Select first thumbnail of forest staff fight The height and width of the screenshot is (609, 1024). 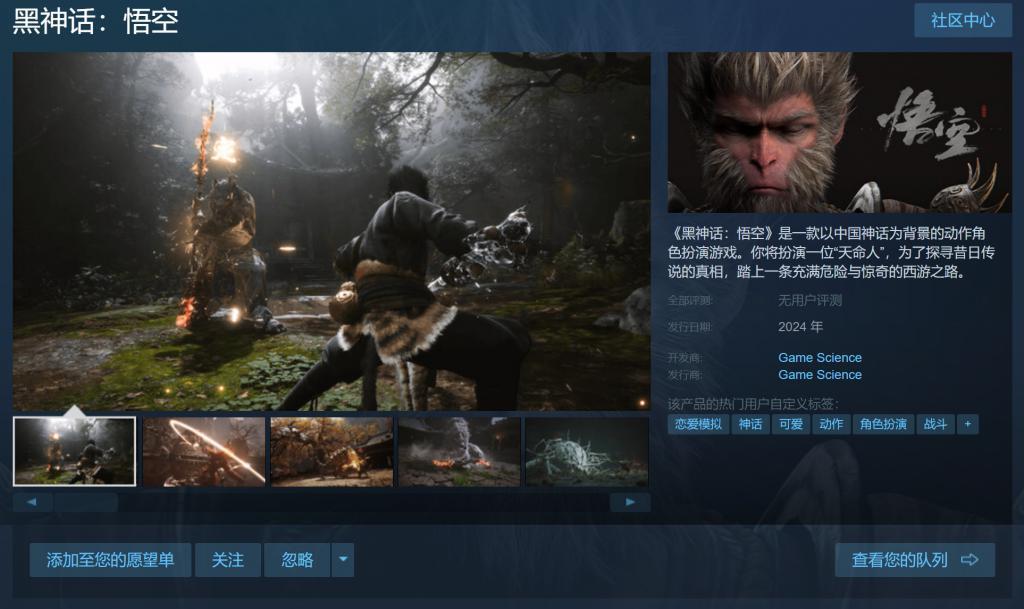coord(74,452)
